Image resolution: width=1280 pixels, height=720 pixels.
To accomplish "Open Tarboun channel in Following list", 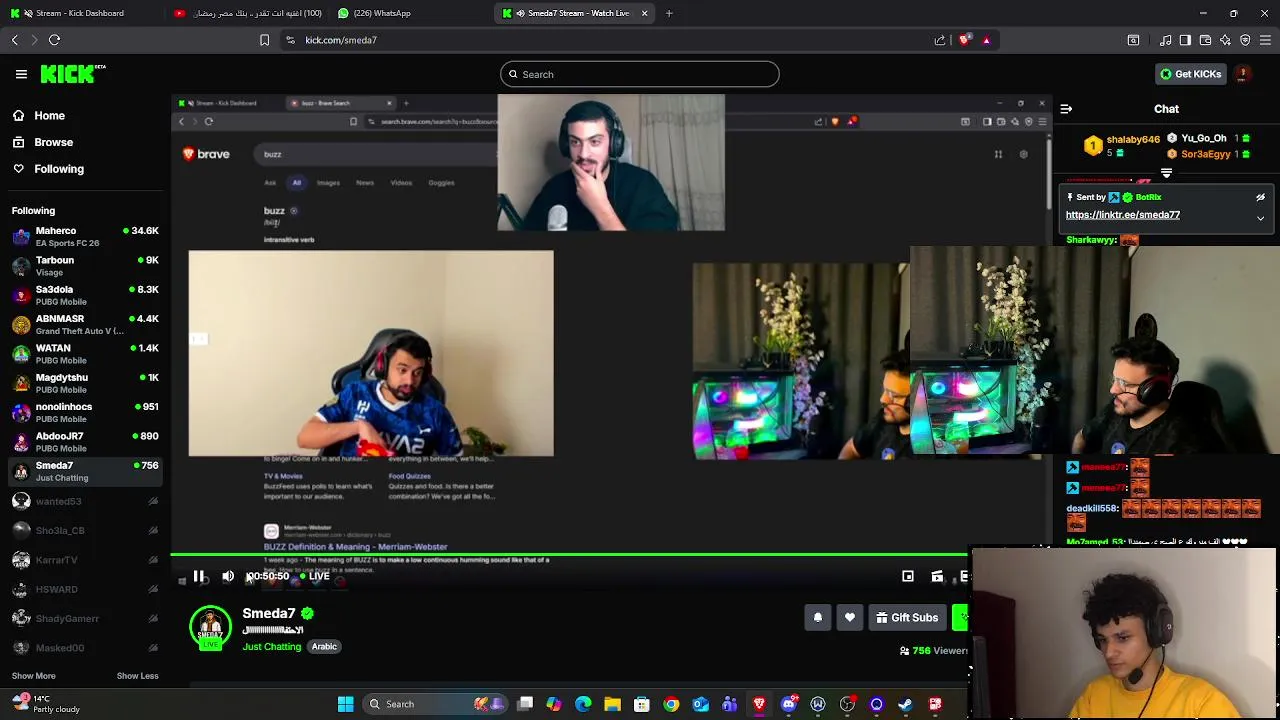I will 85,266.
